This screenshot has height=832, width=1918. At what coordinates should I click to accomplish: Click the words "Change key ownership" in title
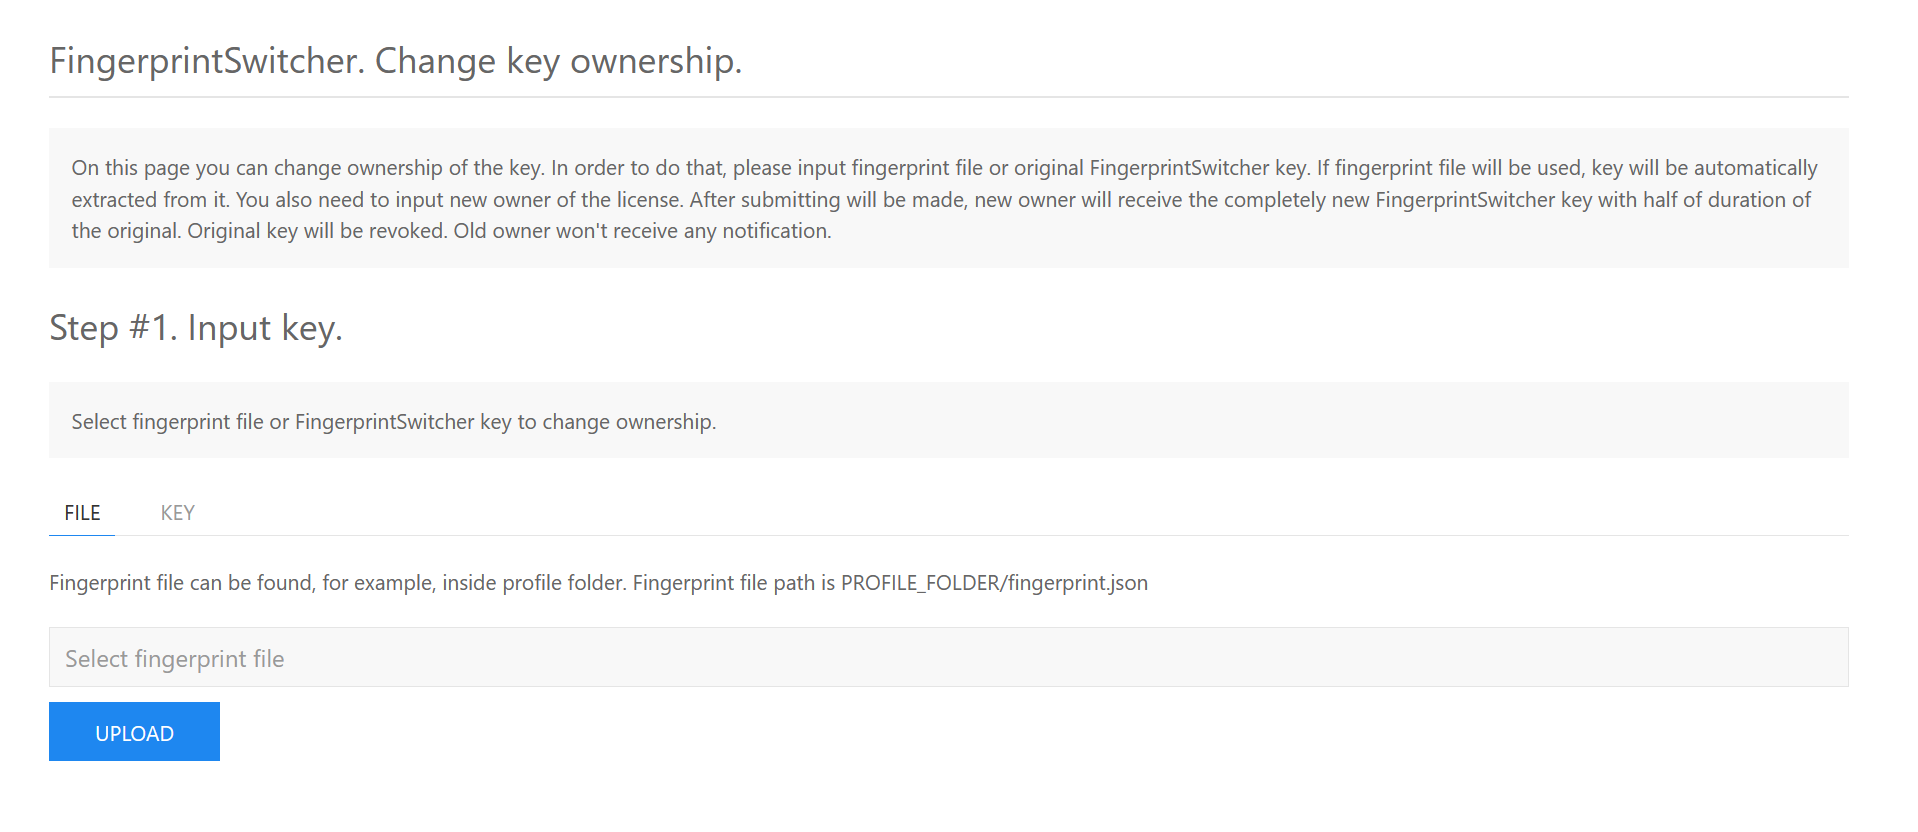pos(558,61)
